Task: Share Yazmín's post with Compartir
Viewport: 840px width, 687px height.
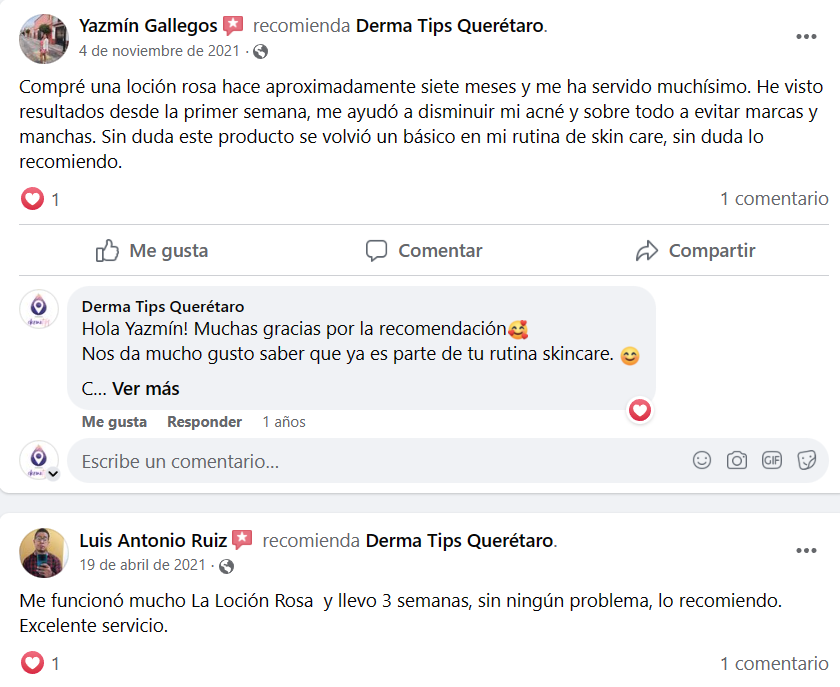Action: pyautogui.click(x=696, y=251)
